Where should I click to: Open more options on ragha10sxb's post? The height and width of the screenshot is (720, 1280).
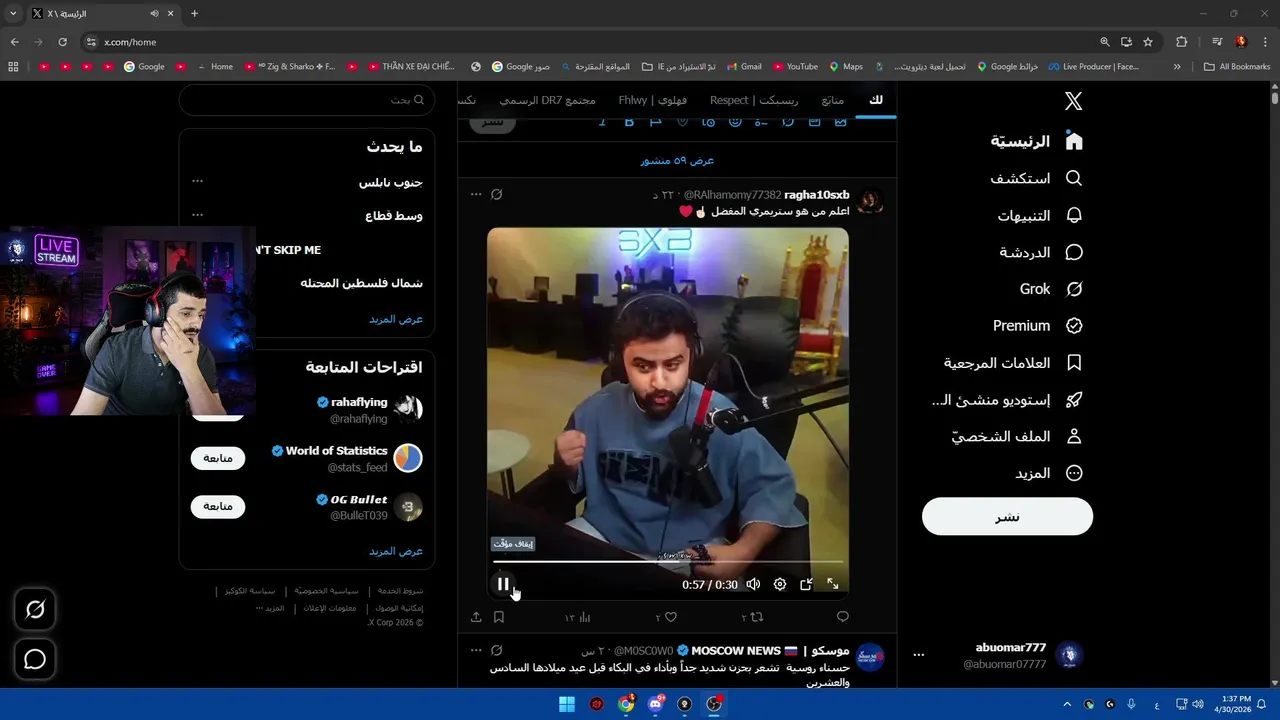pyautogui.click(x=476, y=194)
